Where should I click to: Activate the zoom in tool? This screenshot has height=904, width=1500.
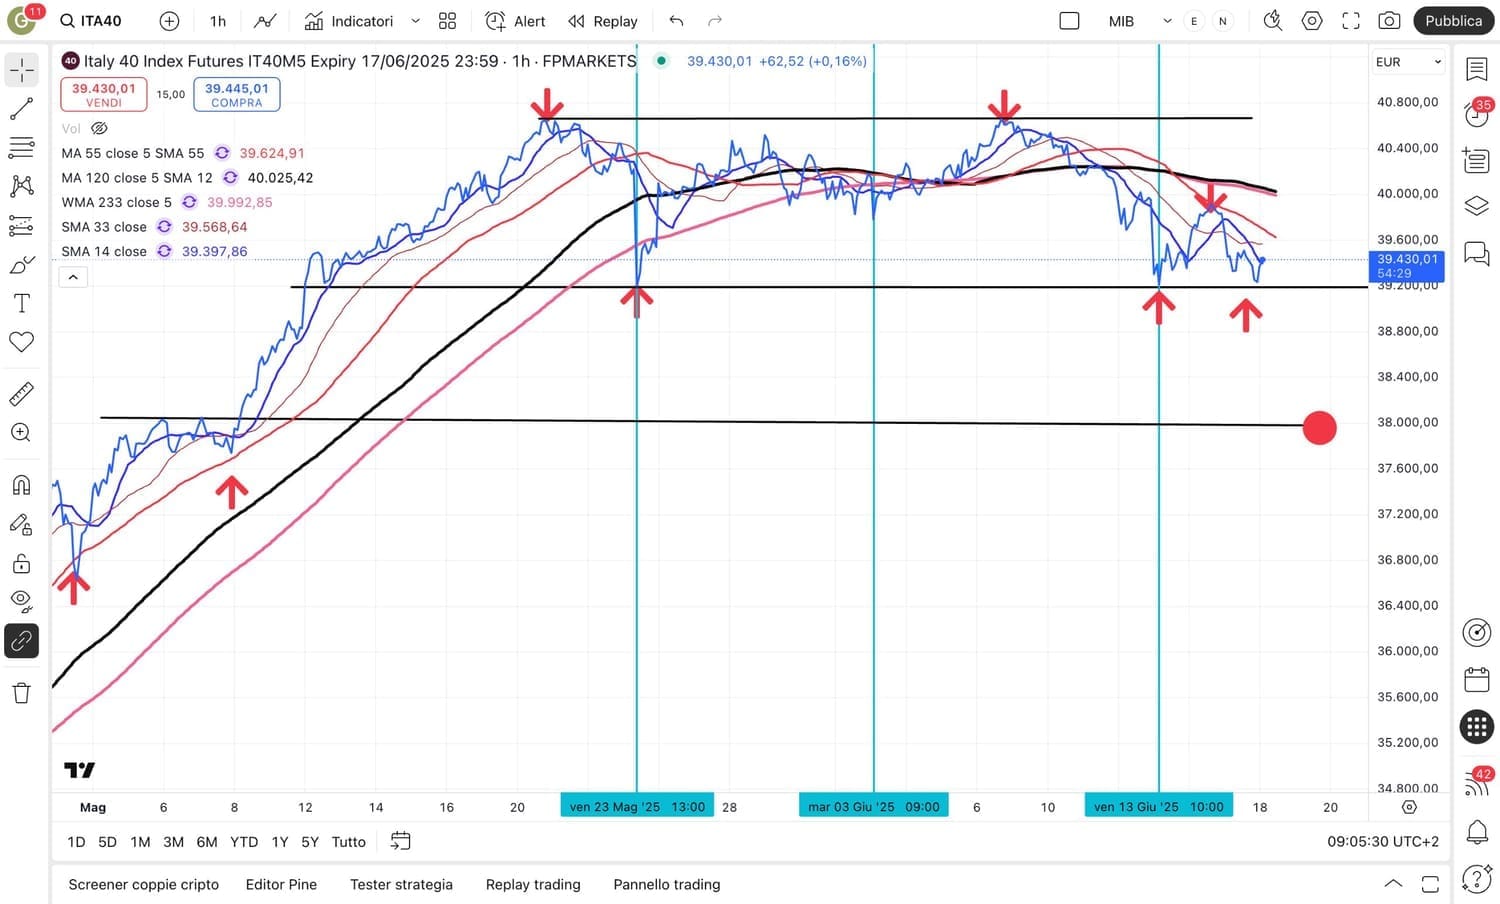pyautogui.click(x=22, y=433)
